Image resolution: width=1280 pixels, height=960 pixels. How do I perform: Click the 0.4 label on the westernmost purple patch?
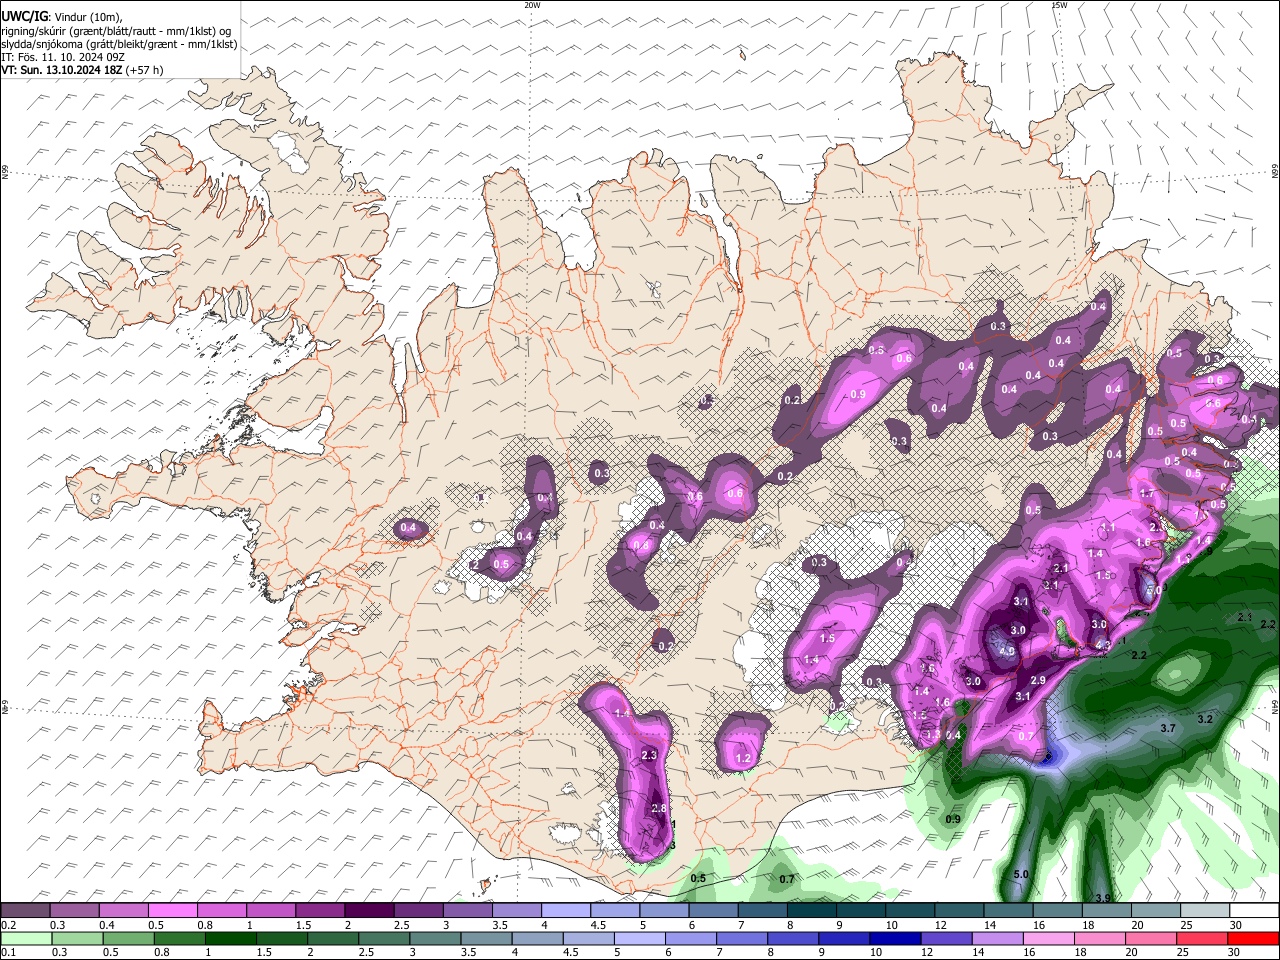coord(408,528)
